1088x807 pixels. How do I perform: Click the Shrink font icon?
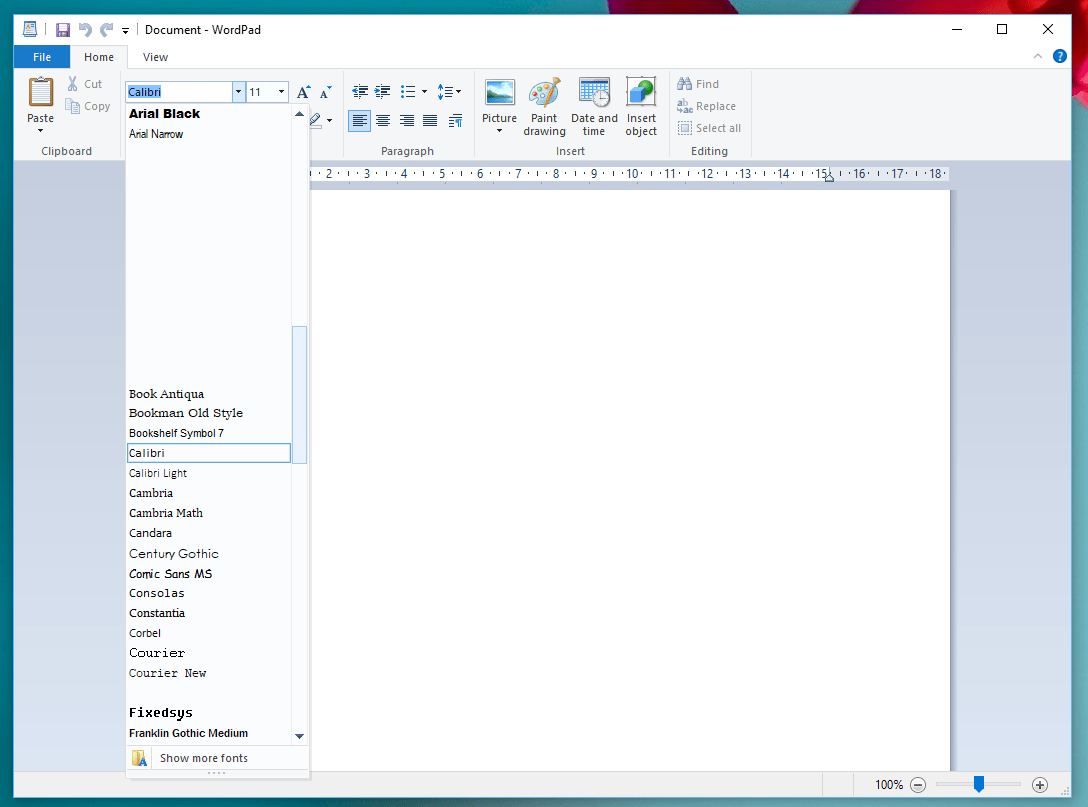click(x=325, y=92)
